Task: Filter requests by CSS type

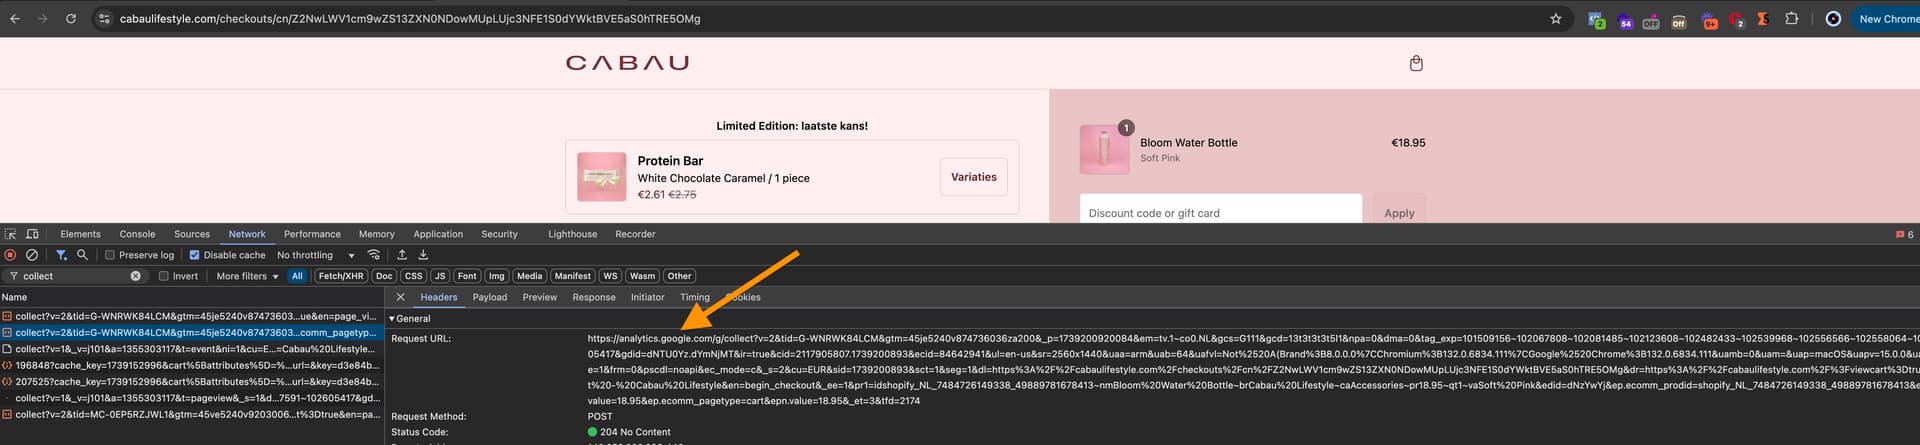Action: coord(414,276)
